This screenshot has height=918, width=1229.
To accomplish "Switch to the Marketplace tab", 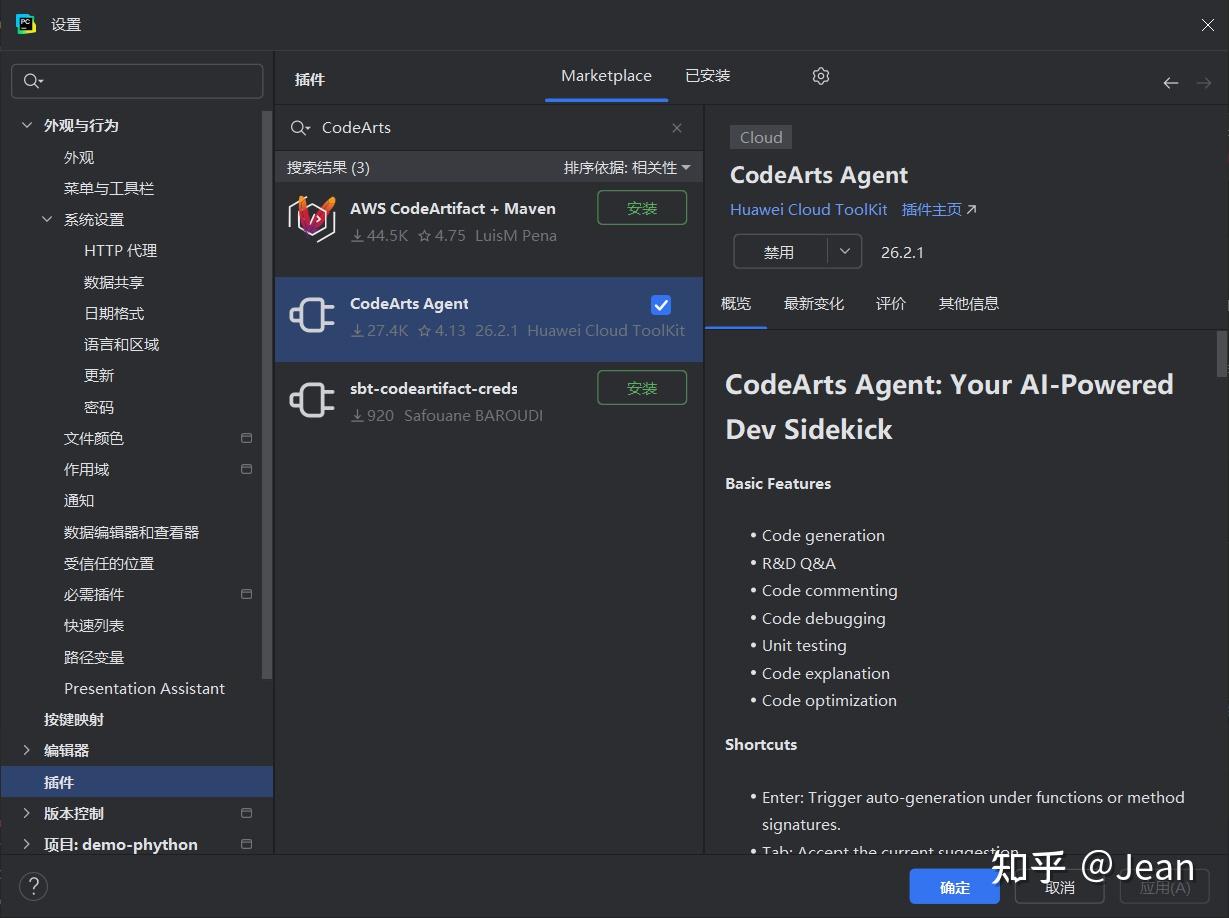I will pos(606,76).
